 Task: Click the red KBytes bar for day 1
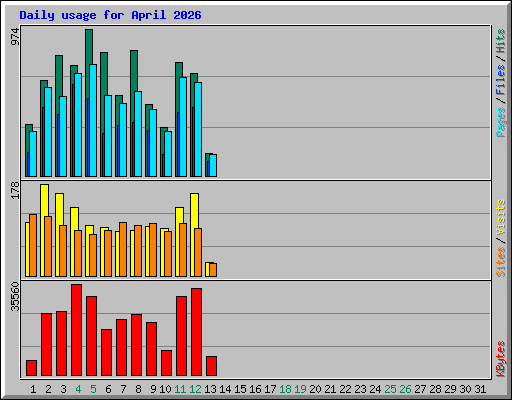coord(32,368)
